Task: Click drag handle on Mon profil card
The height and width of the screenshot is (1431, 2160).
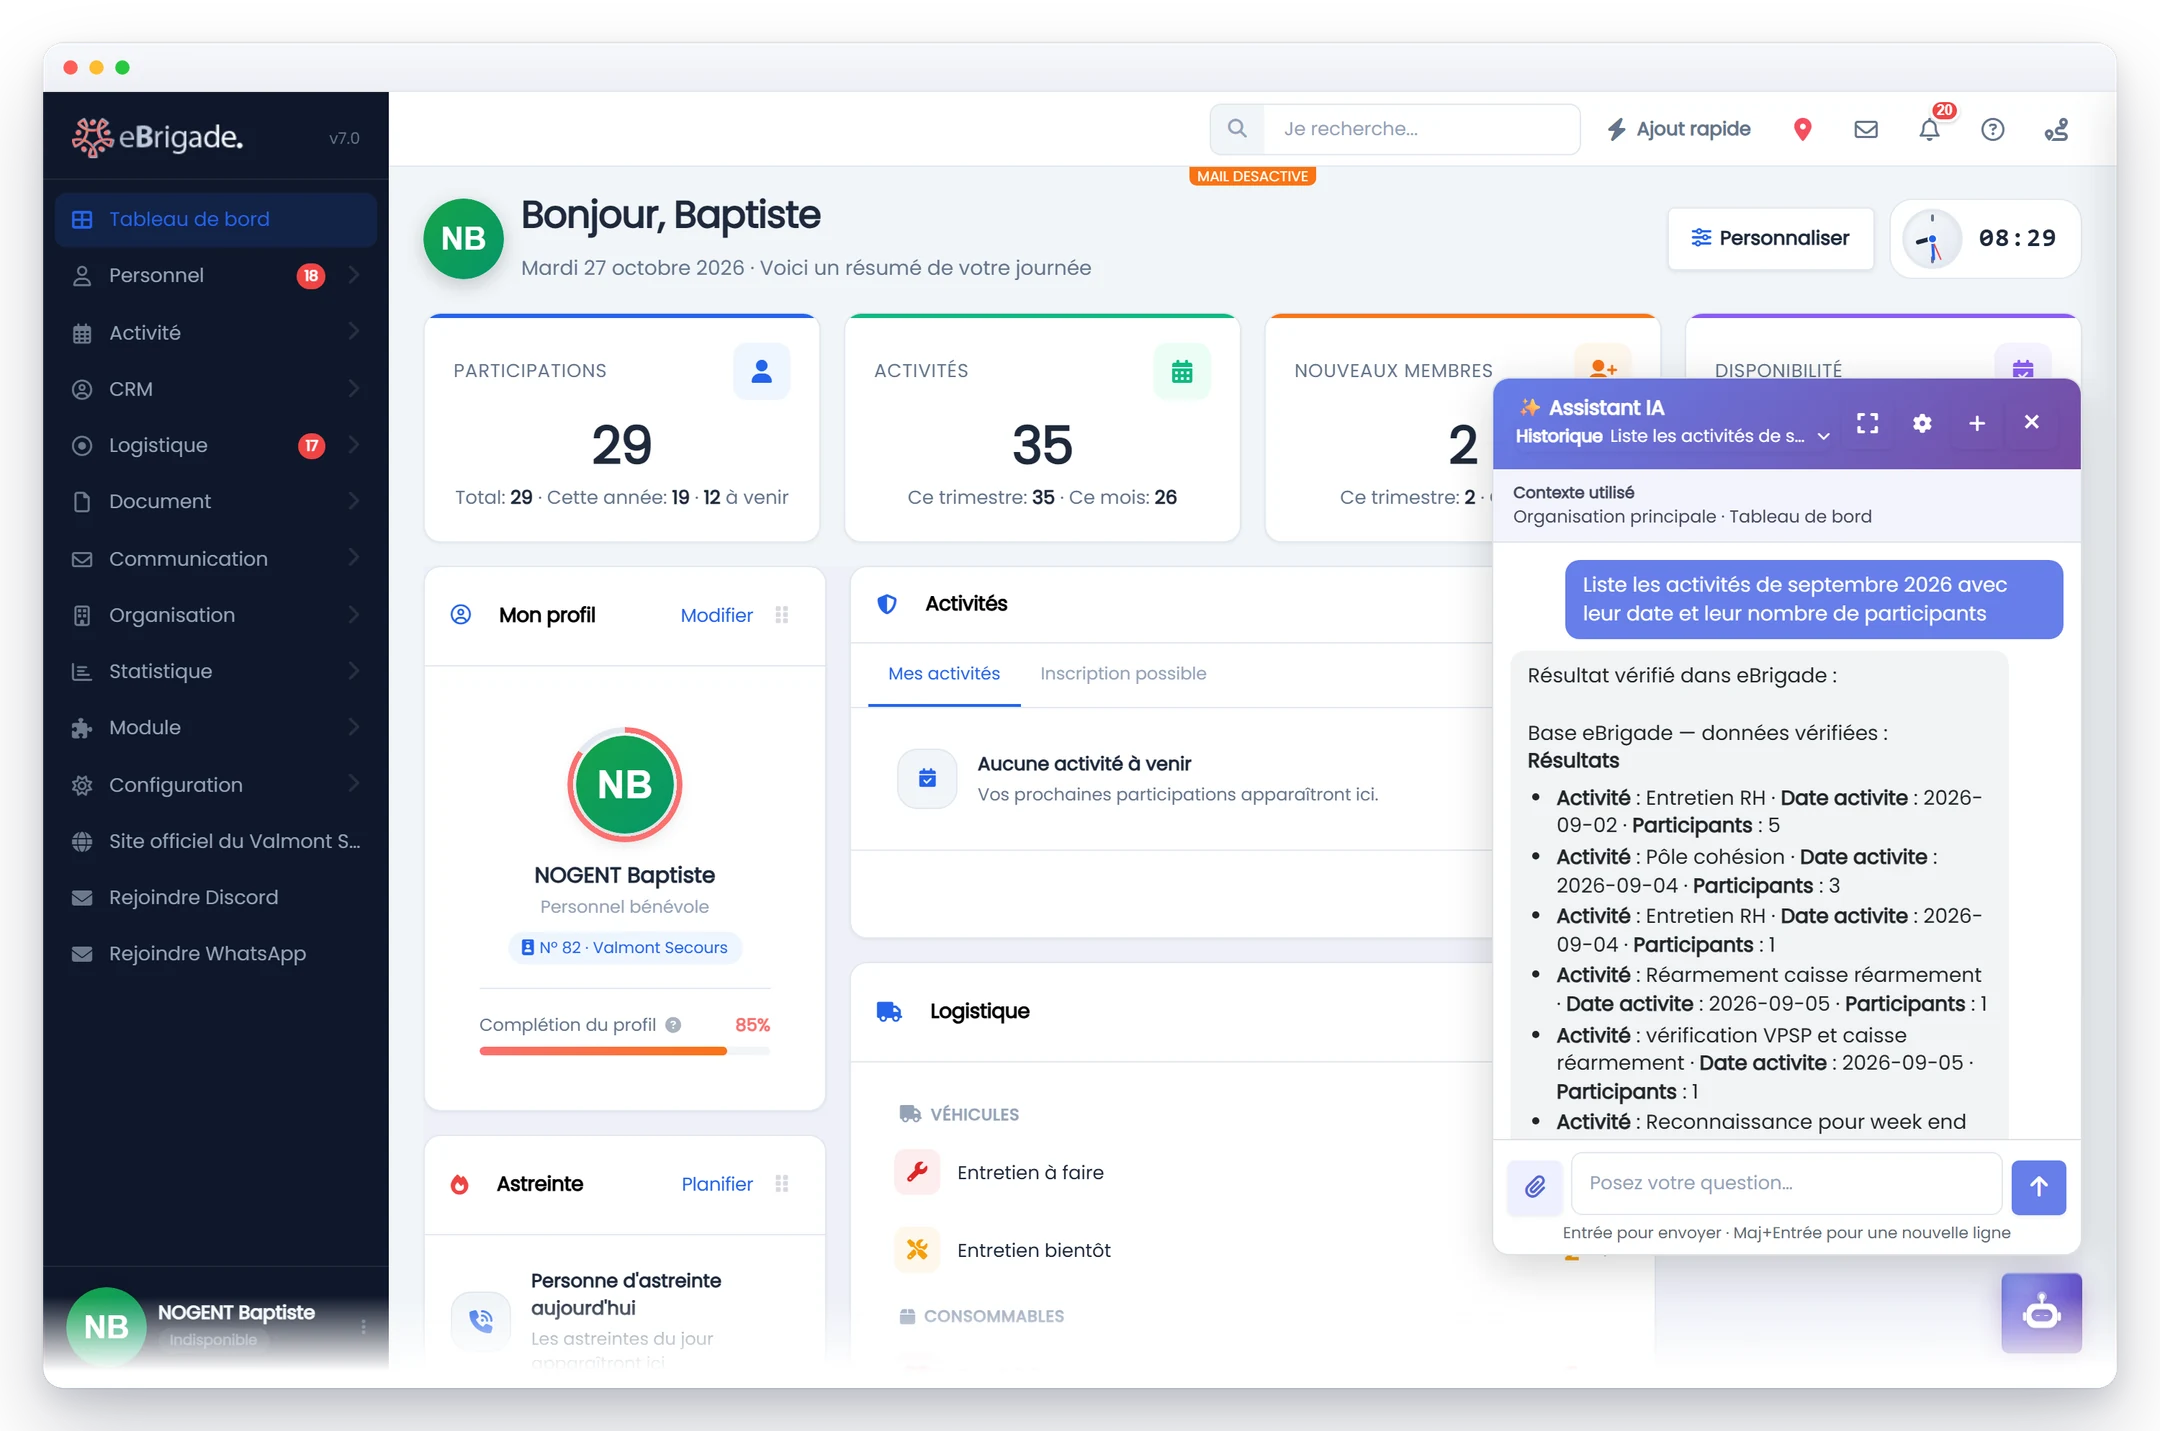Action: click(x=782, y=615)
